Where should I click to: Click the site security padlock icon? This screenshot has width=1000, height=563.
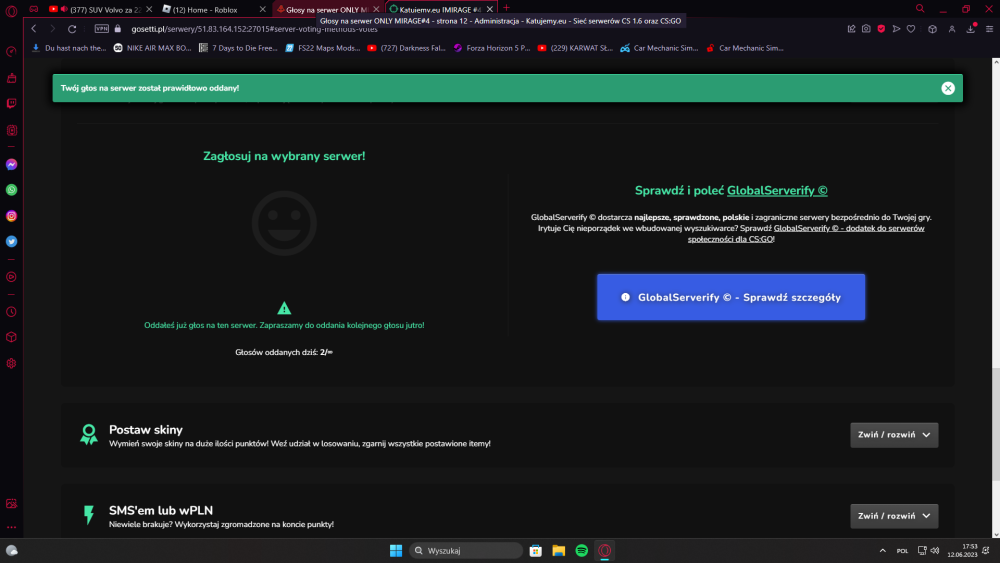point(117,29)
